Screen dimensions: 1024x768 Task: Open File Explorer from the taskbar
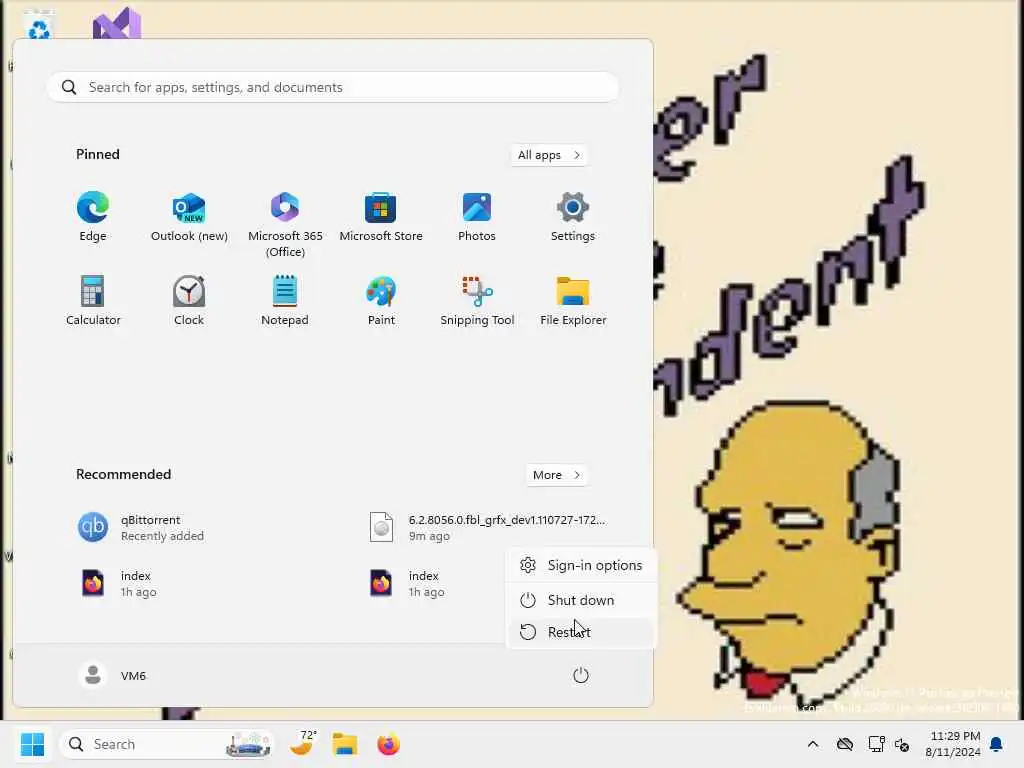click(x=345, y=744)
